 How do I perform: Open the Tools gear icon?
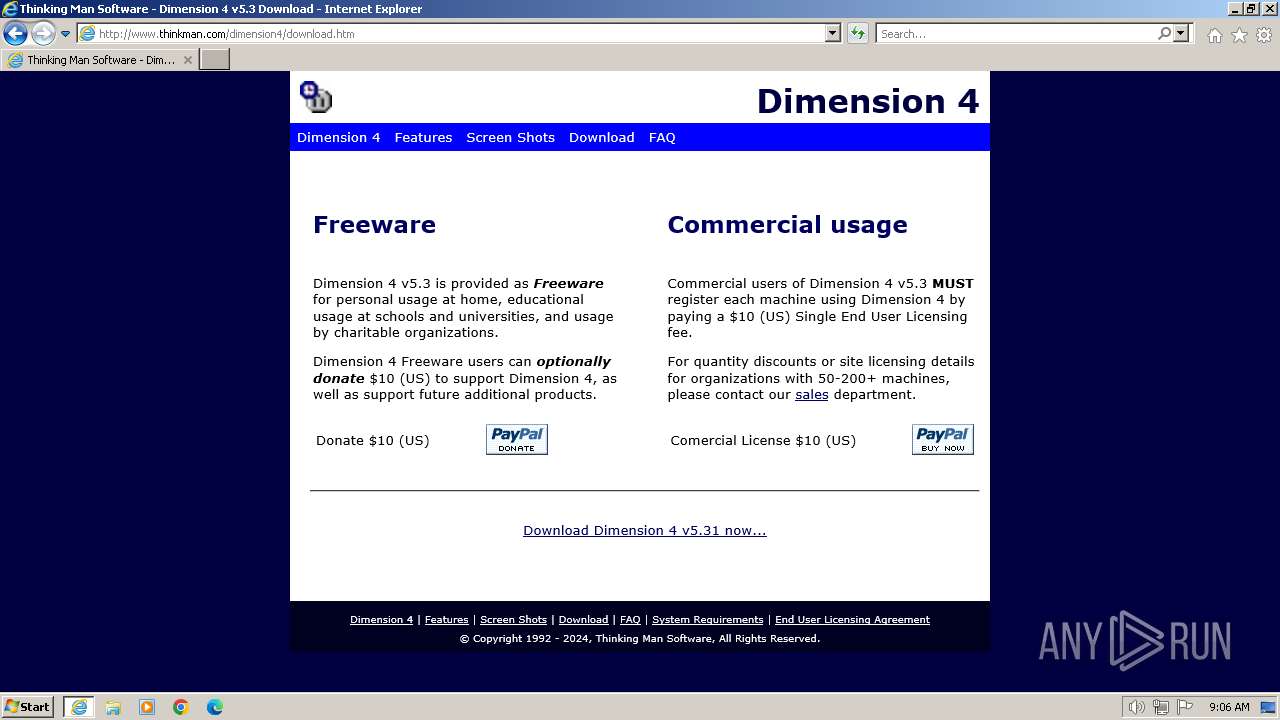[1264, 35]
